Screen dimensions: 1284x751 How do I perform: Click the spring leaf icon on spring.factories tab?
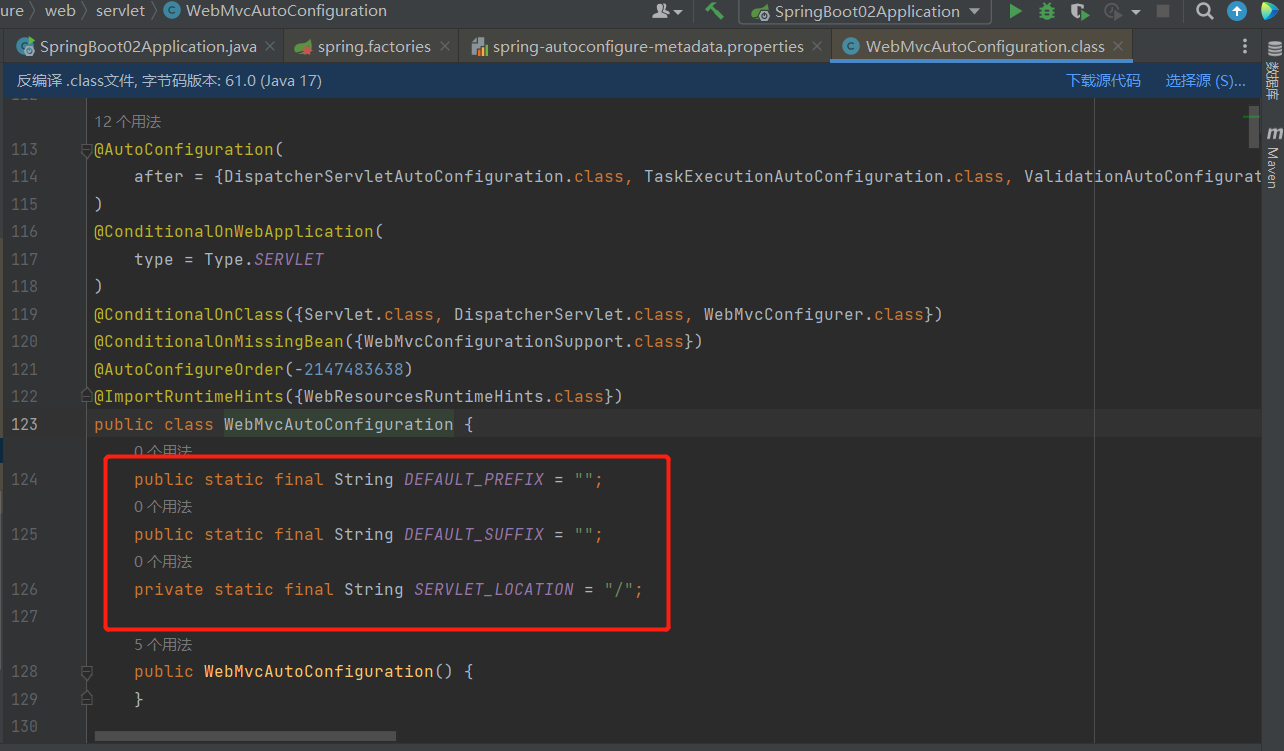coord(303,46)
